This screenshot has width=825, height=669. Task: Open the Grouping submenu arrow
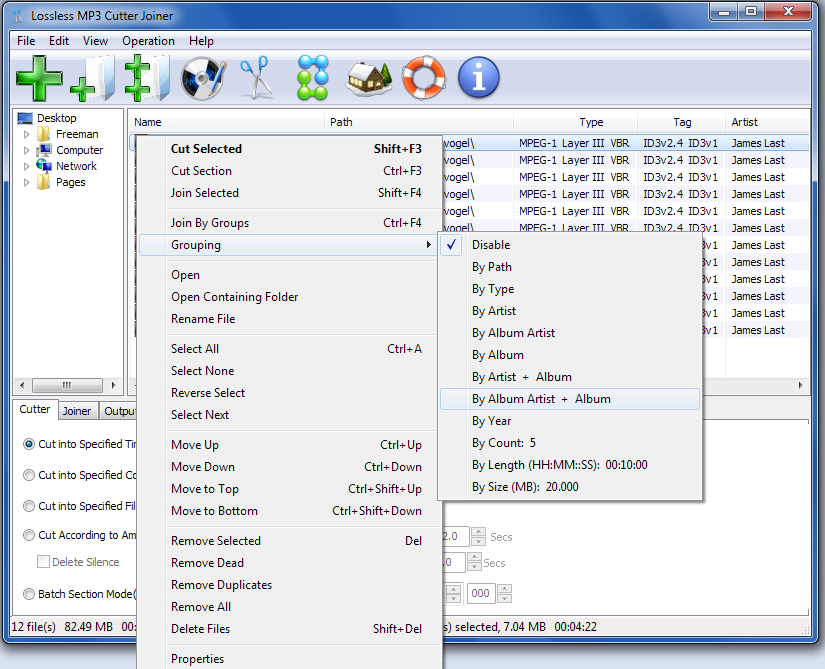(x=429, y=245)
